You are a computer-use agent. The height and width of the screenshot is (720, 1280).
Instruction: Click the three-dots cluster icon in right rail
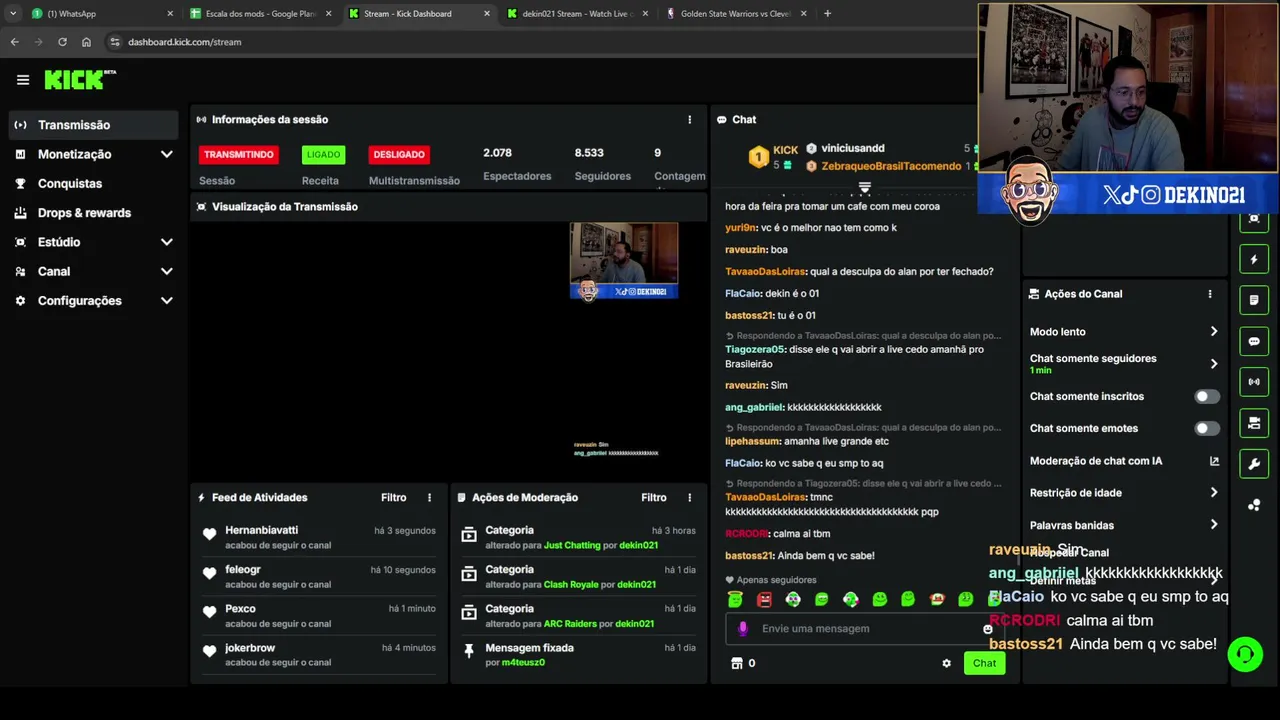coord(1254,505)
